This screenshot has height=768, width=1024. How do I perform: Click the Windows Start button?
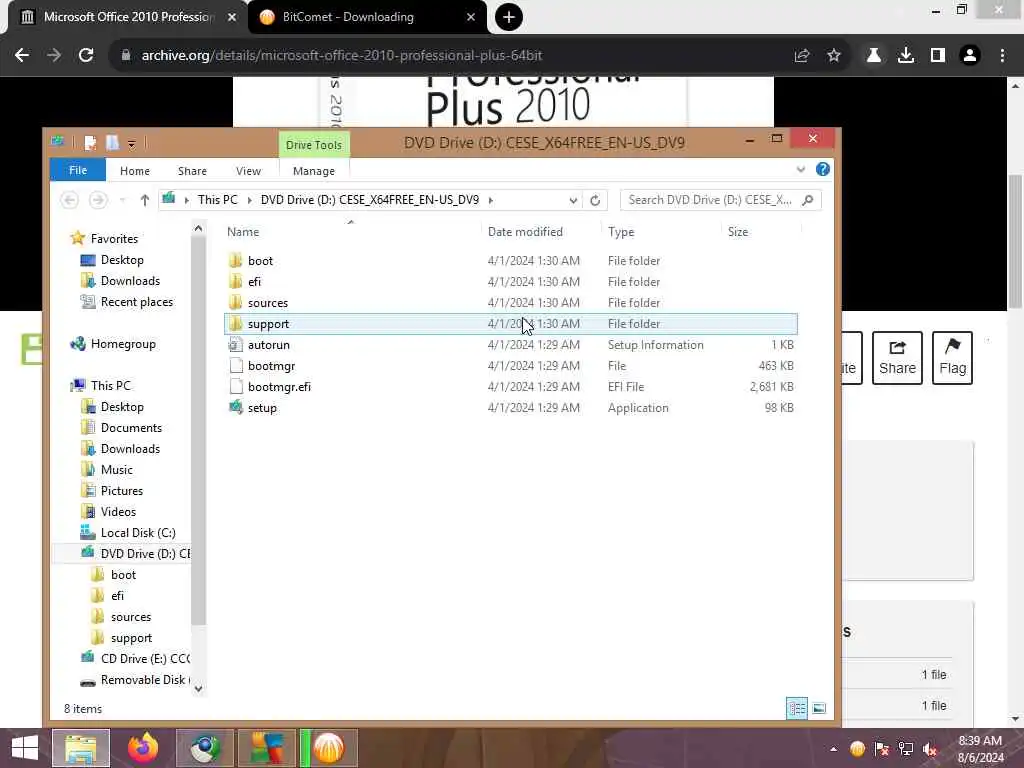[25, 748]
